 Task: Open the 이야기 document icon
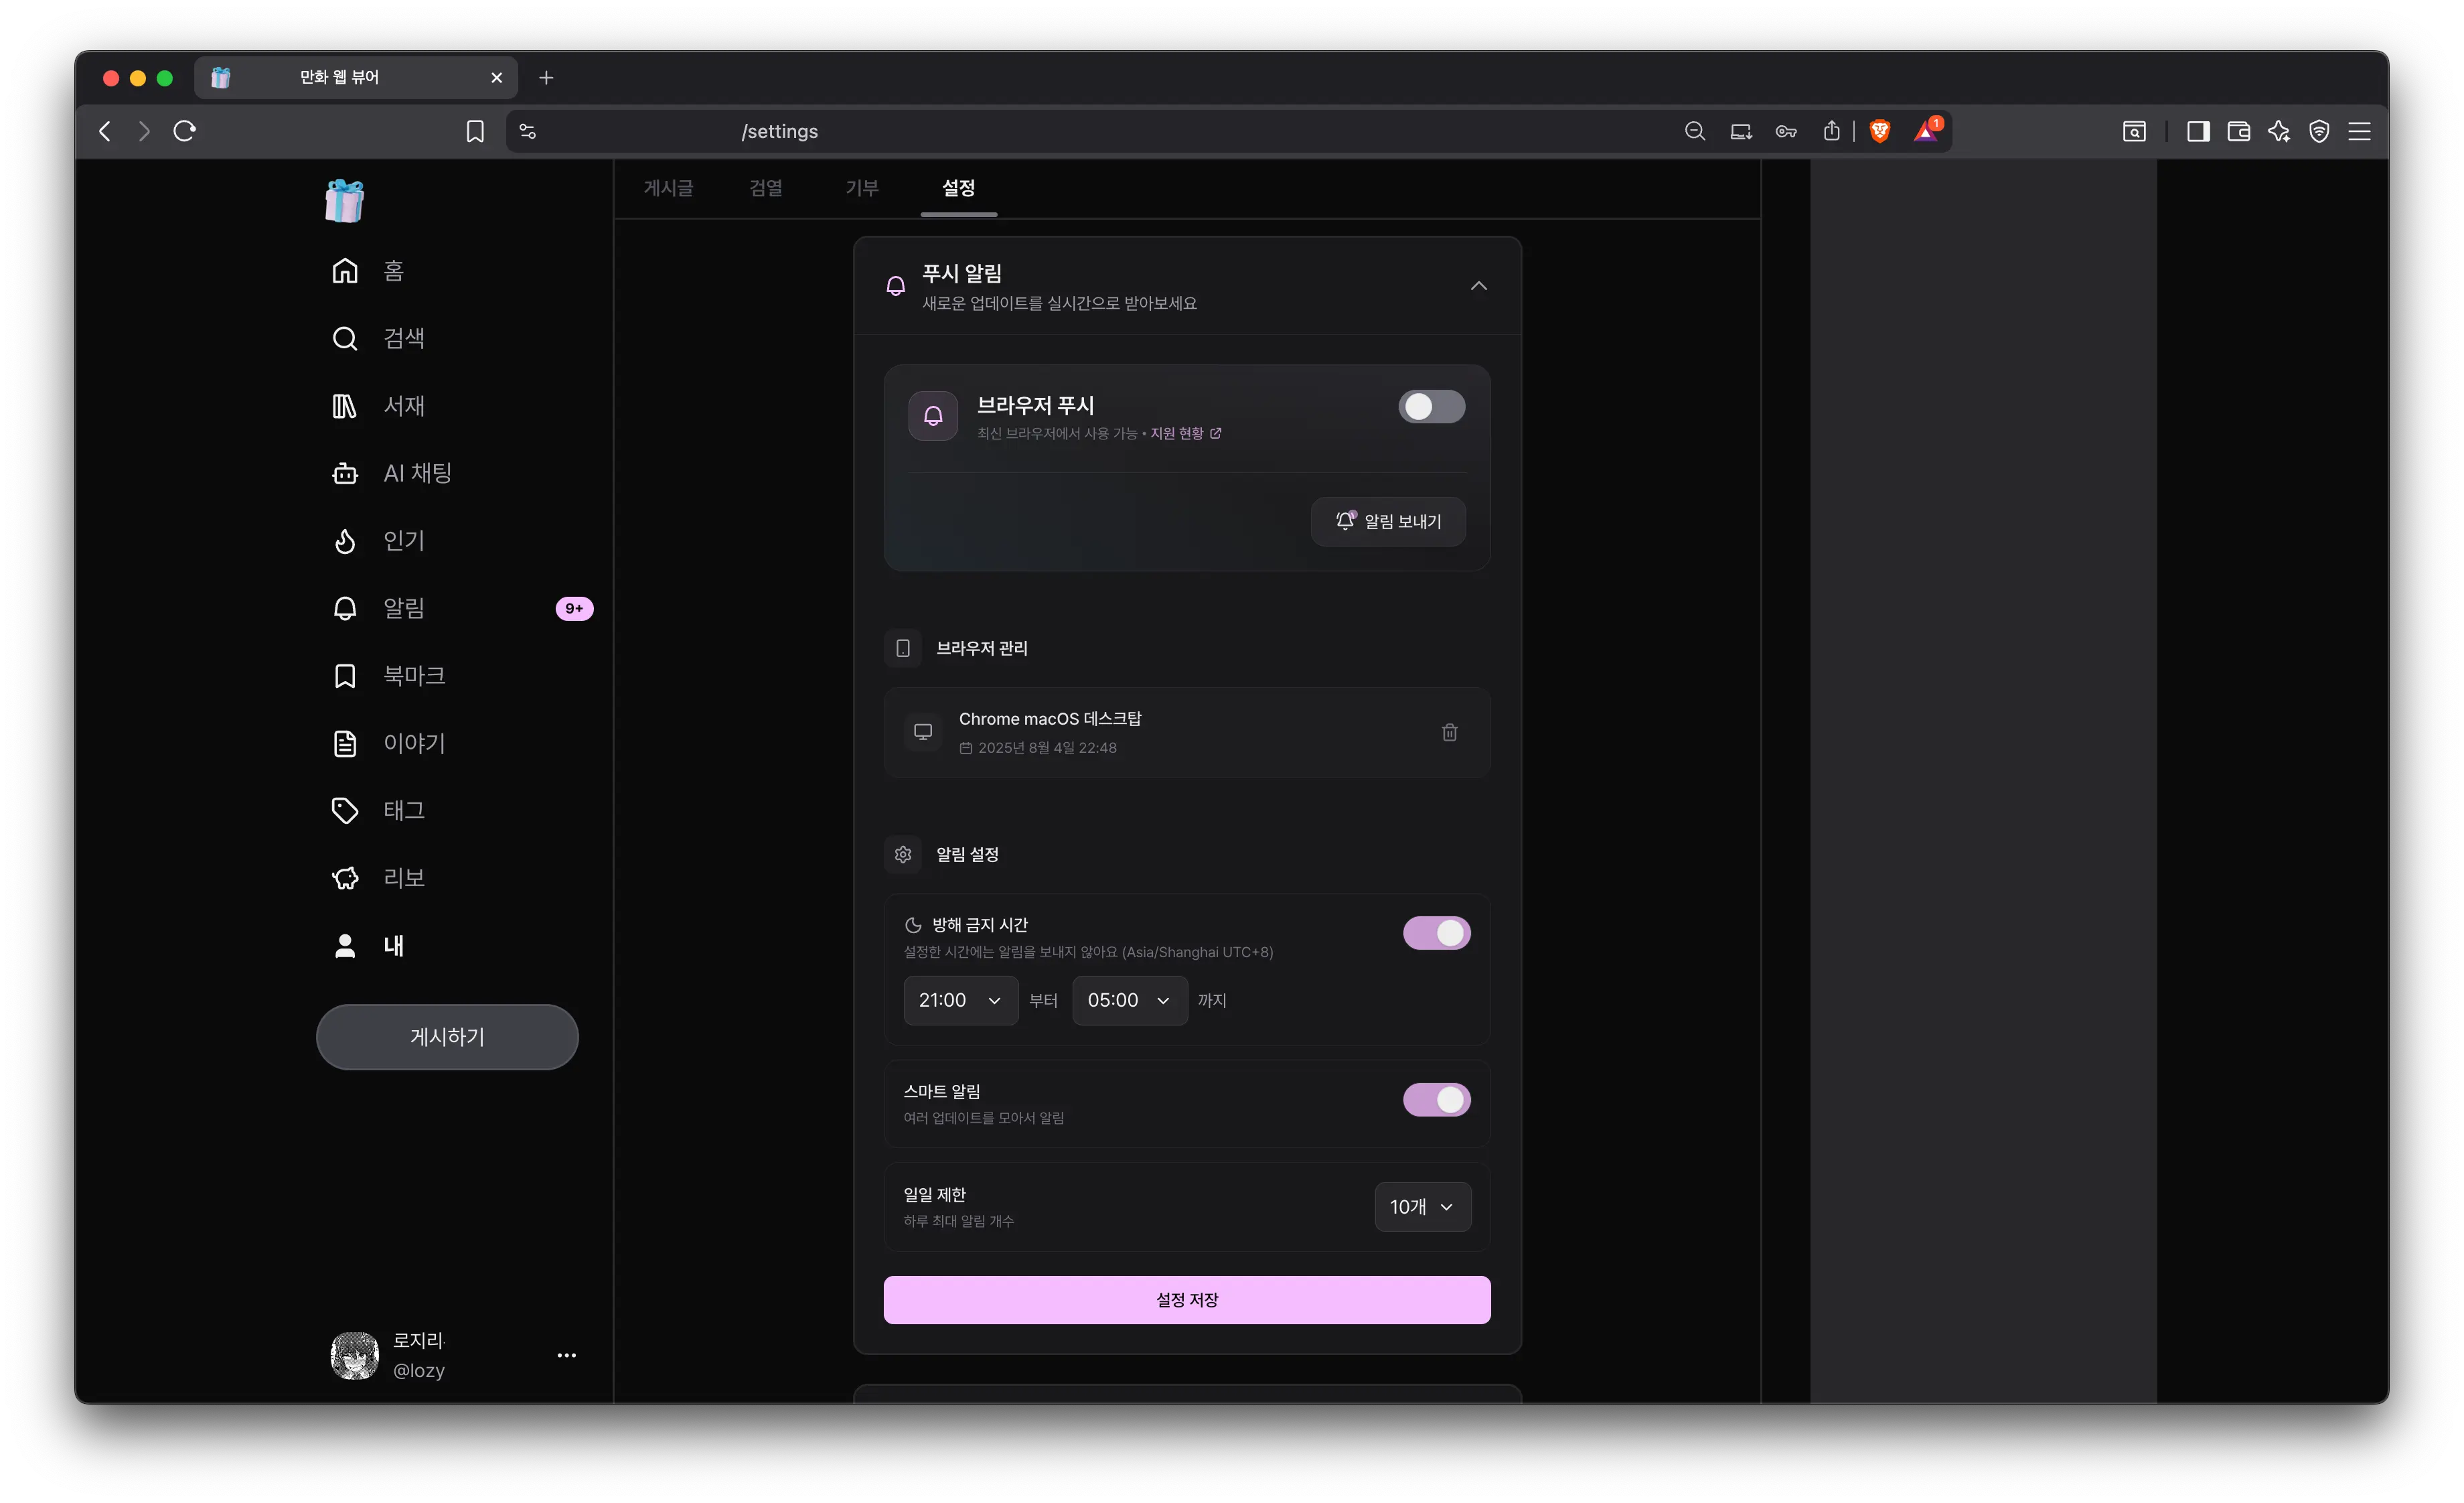click(x=344, y=743)
